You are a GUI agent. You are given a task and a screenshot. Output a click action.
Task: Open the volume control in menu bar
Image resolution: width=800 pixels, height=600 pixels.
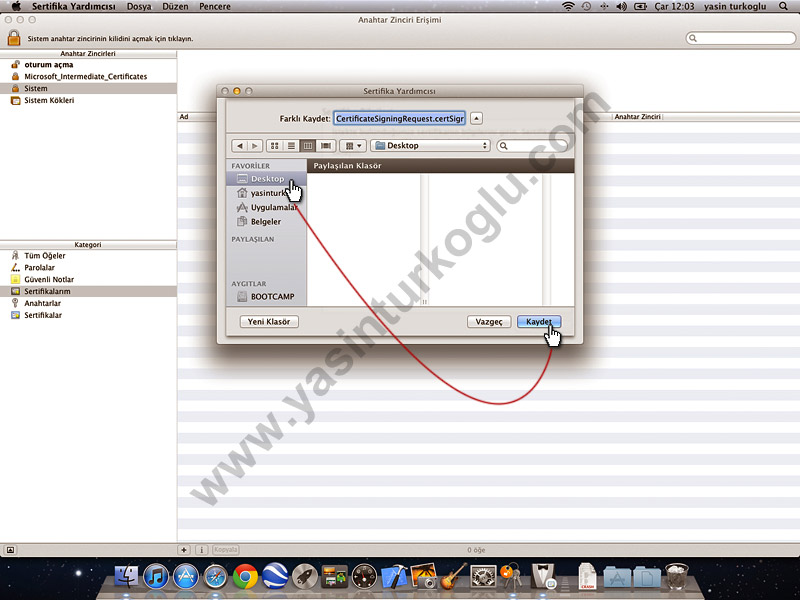(x=621, y=6)
